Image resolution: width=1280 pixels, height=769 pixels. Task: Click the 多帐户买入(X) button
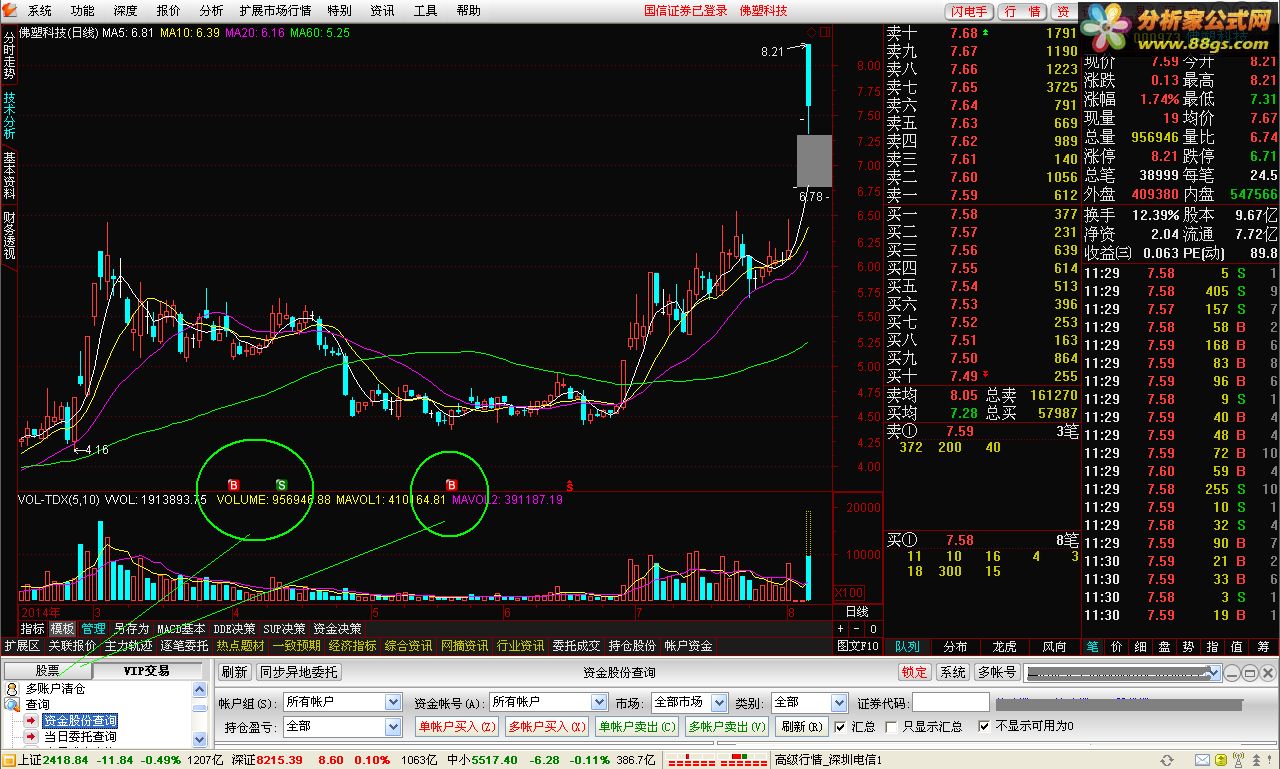point(547,726)
